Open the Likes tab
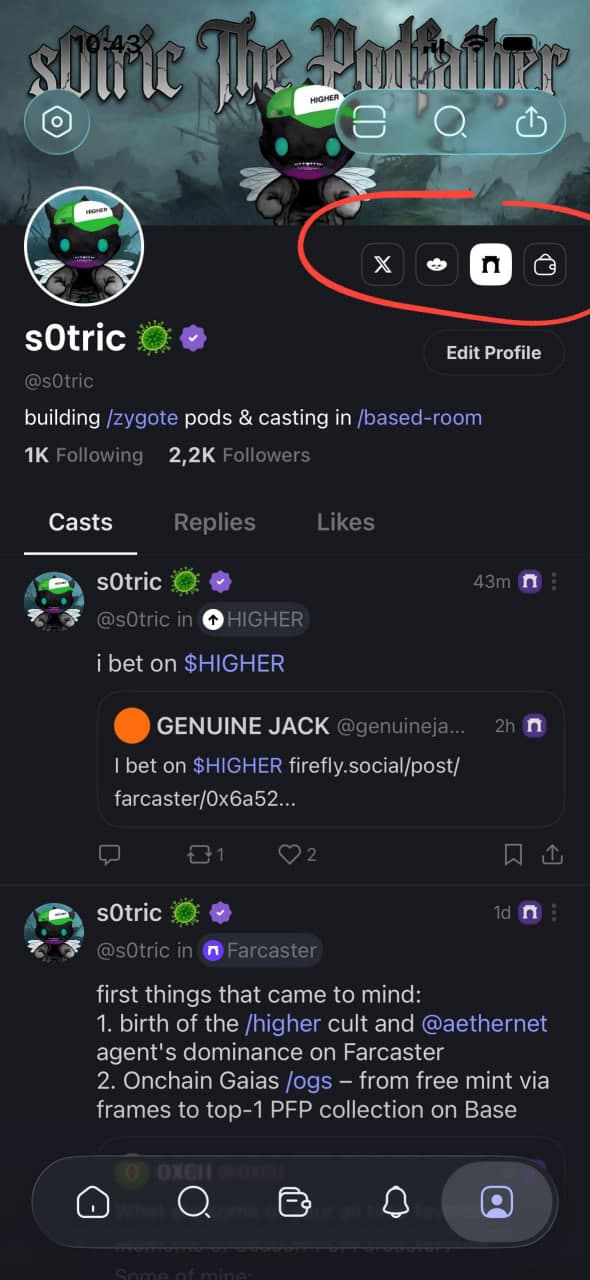This screenshot has height=1280, width=590. pyautogui.click(x=345, y=521)
